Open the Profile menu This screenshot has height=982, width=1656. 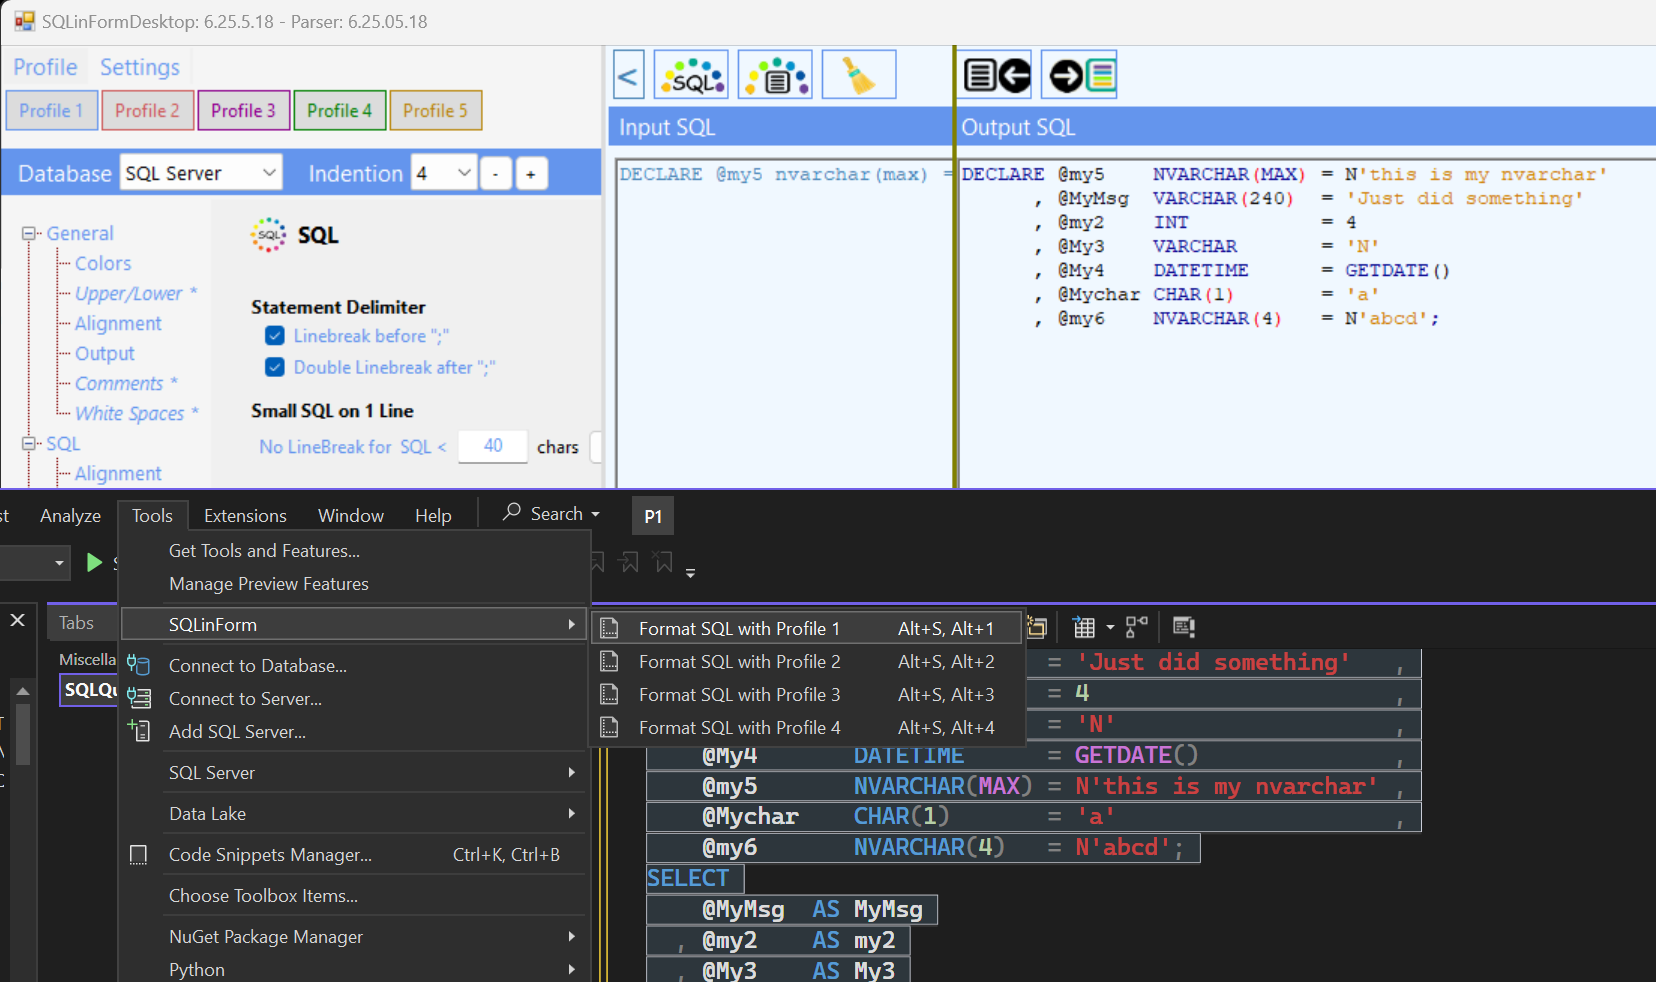pos(45,67)
